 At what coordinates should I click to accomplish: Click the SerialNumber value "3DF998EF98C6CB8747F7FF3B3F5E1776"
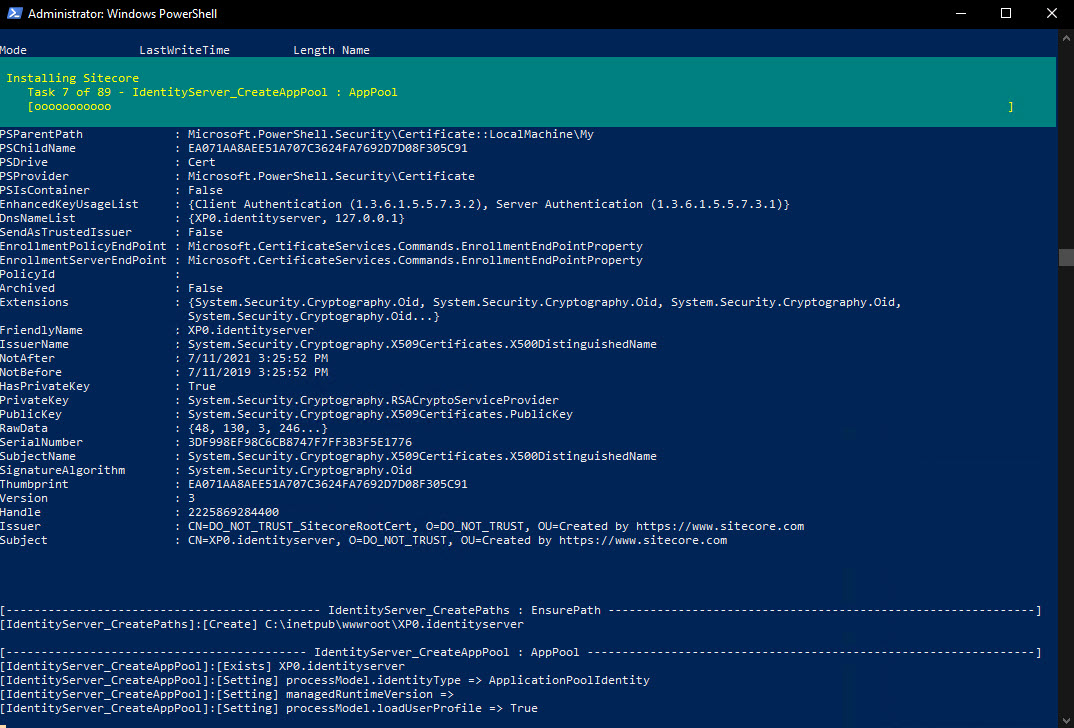coord(300,442)
